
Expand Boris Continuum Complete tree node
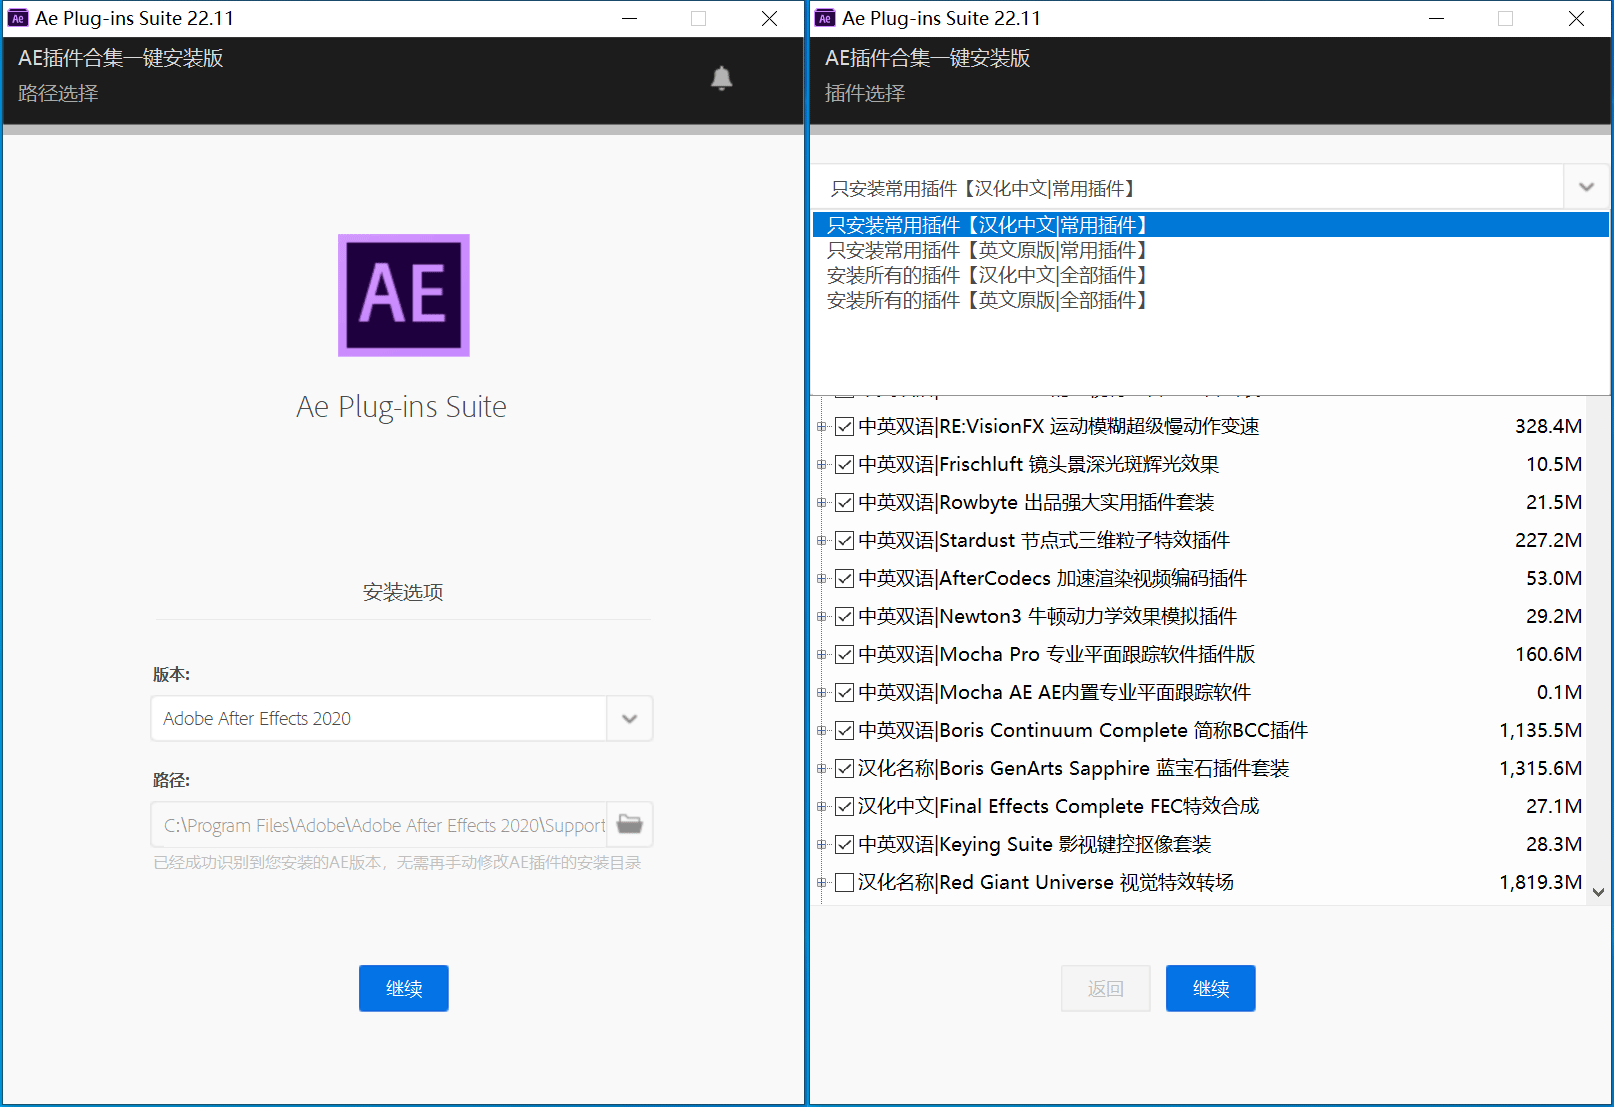822,731
